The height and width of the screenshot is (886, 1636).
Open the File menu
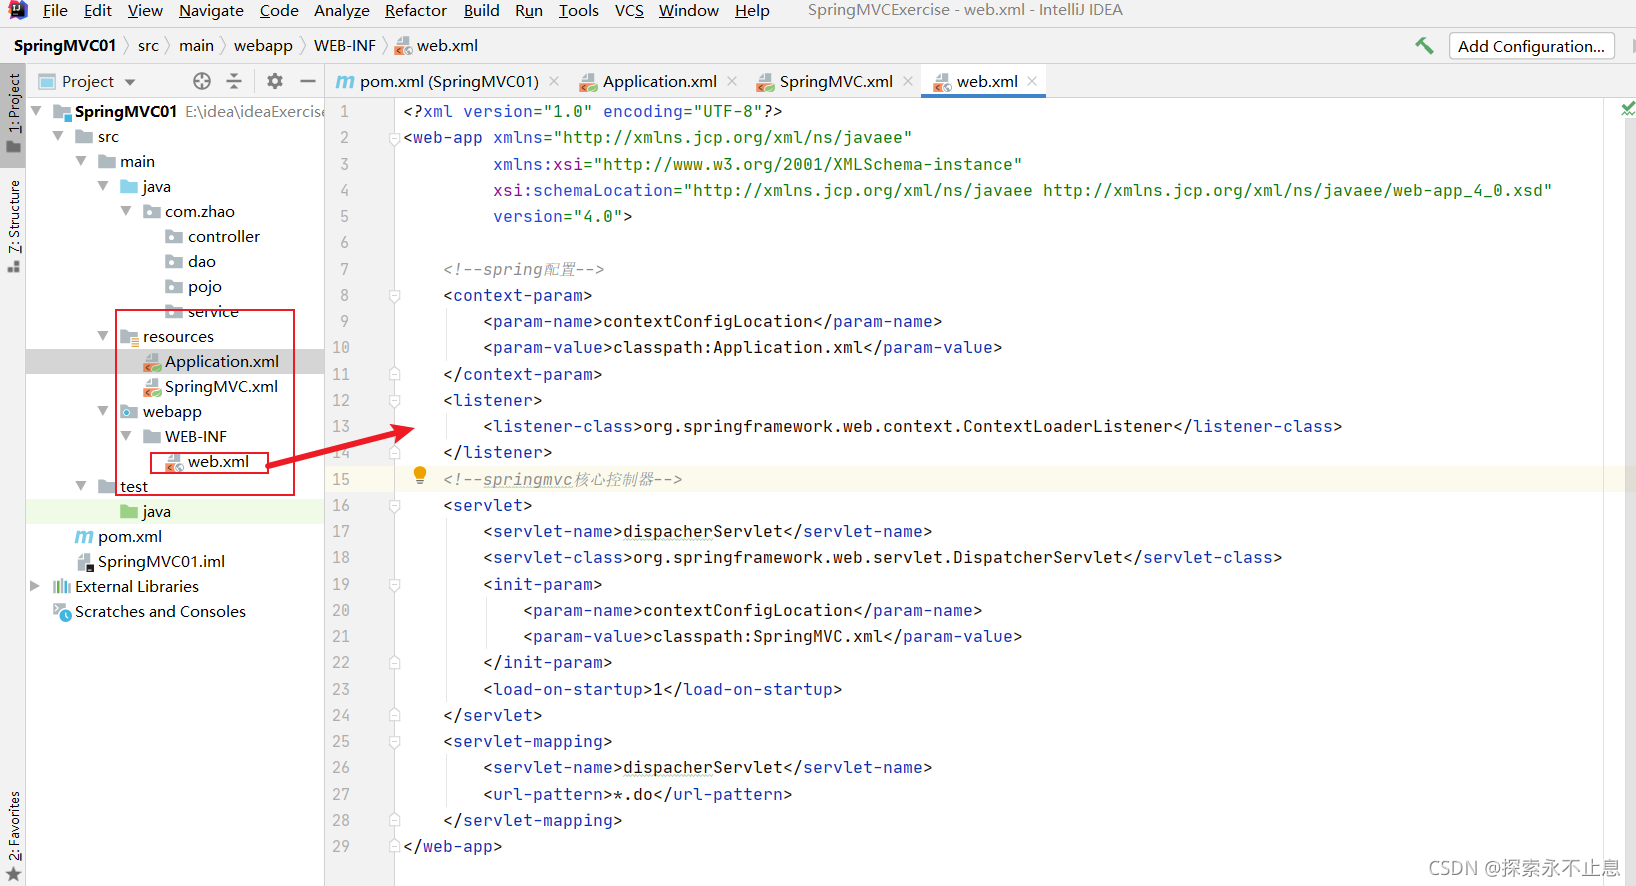pos(55,10)
